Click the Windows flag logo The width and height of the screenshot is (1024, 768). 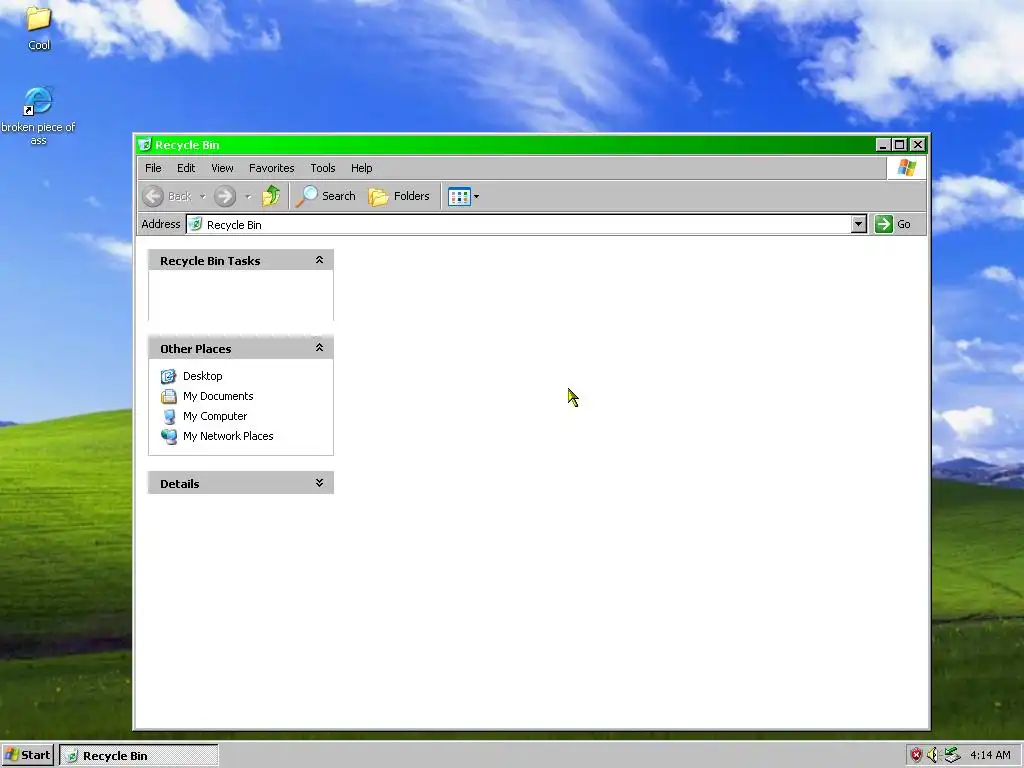tap(906, 168)
